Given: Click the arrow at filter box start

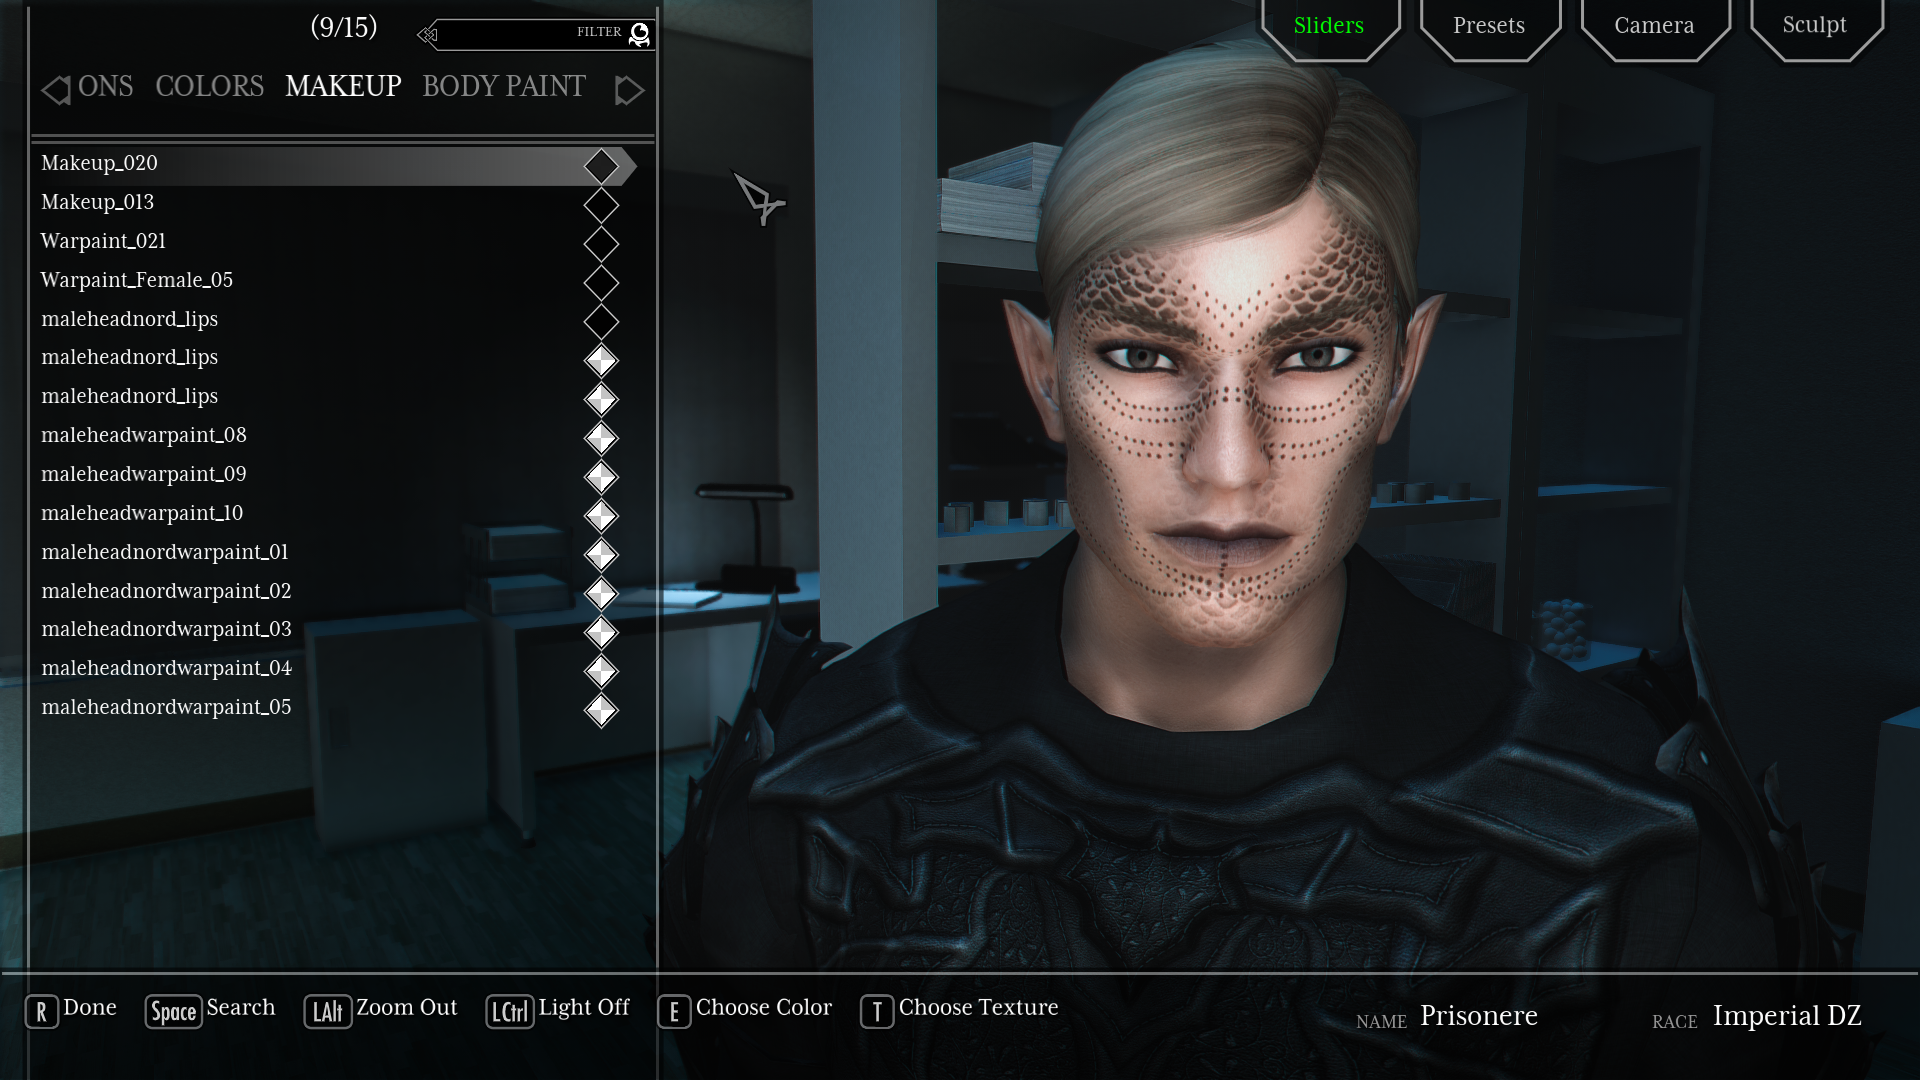Looking at the screenshot, I should pyautogui.click(x=428, y=35).
